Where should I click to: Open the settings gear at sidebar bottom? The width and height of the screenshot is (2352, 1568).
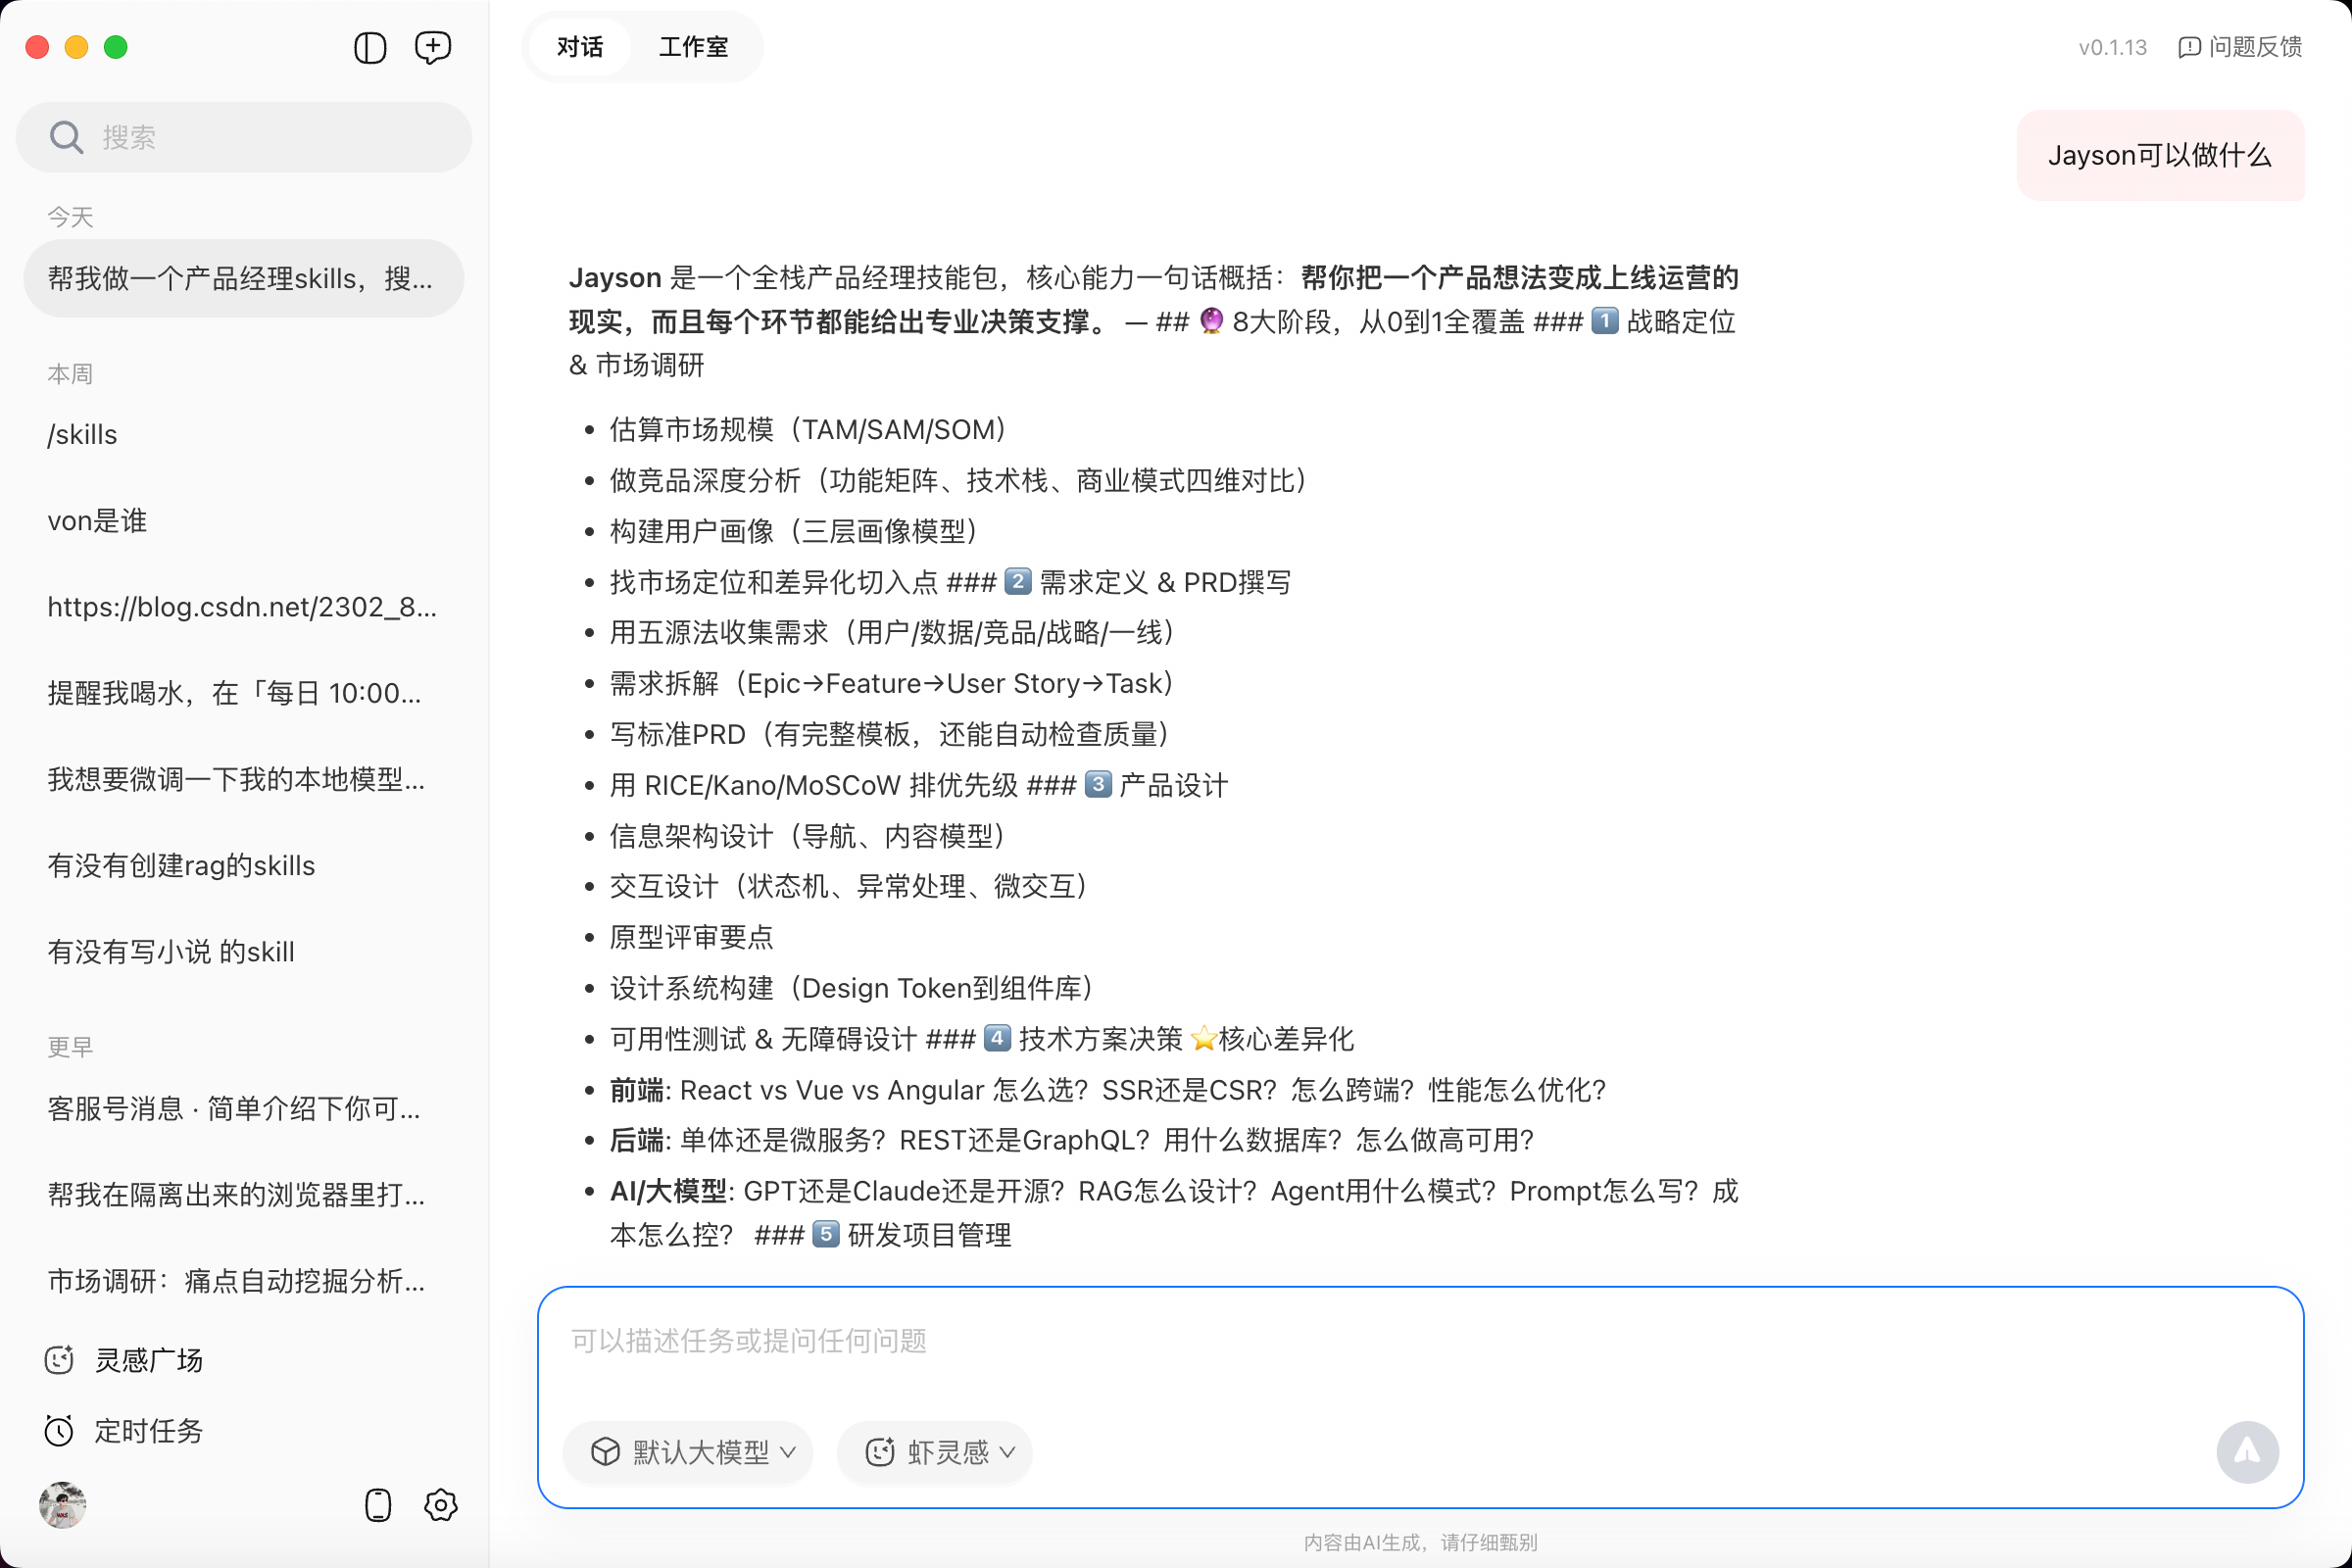pos(440,1505)
